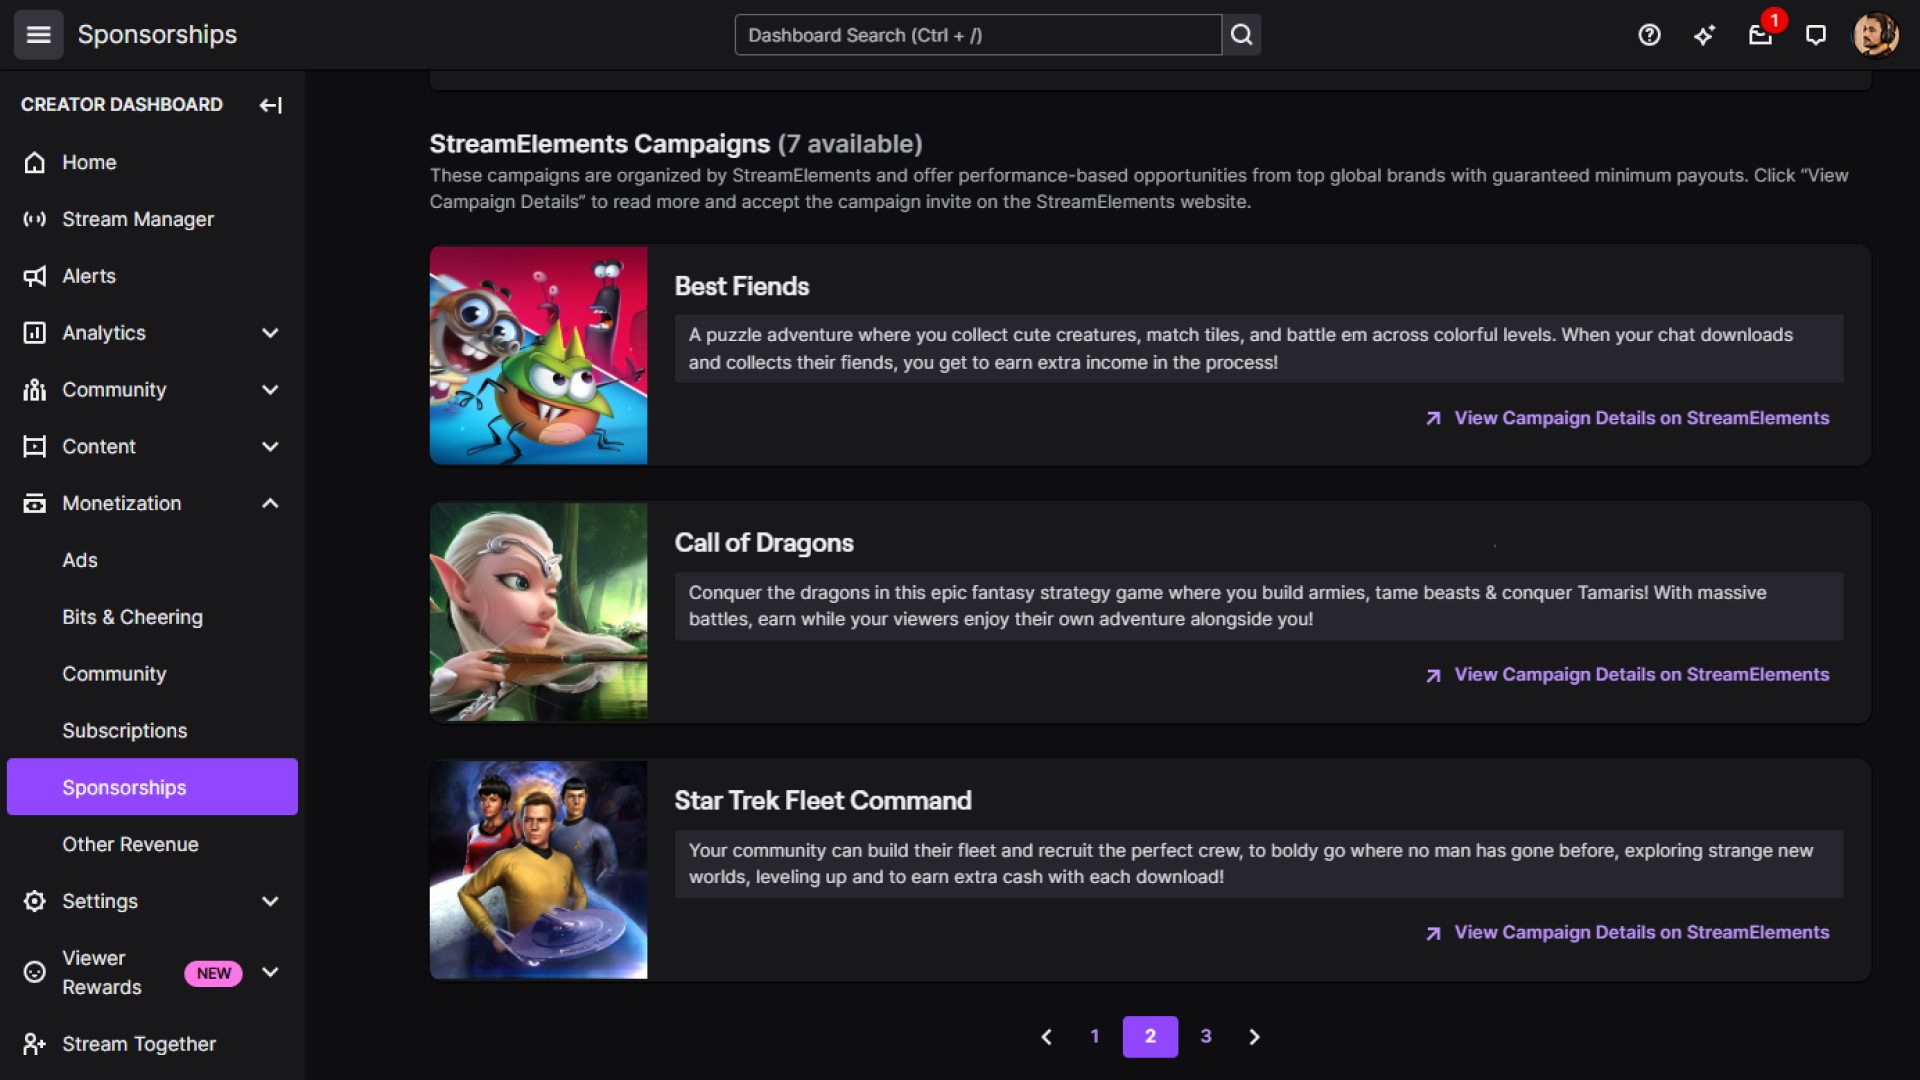The image size is (1920, 1080).
Task: Expand the Community section chevron
Action: click(270, 390)
